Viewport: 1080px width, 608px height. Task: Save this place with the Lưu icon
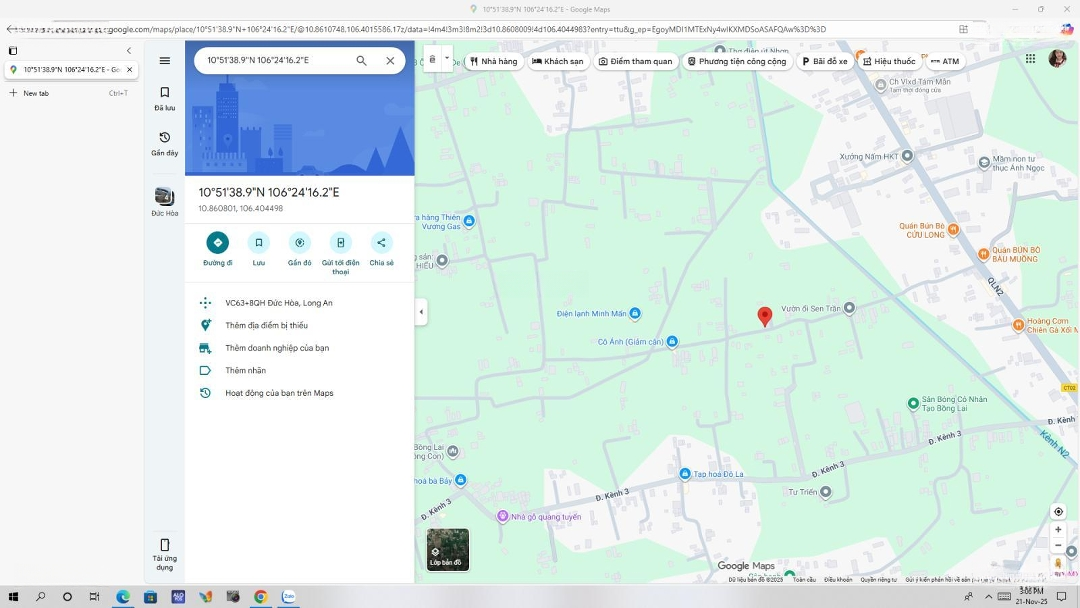[x=259, y=243]
